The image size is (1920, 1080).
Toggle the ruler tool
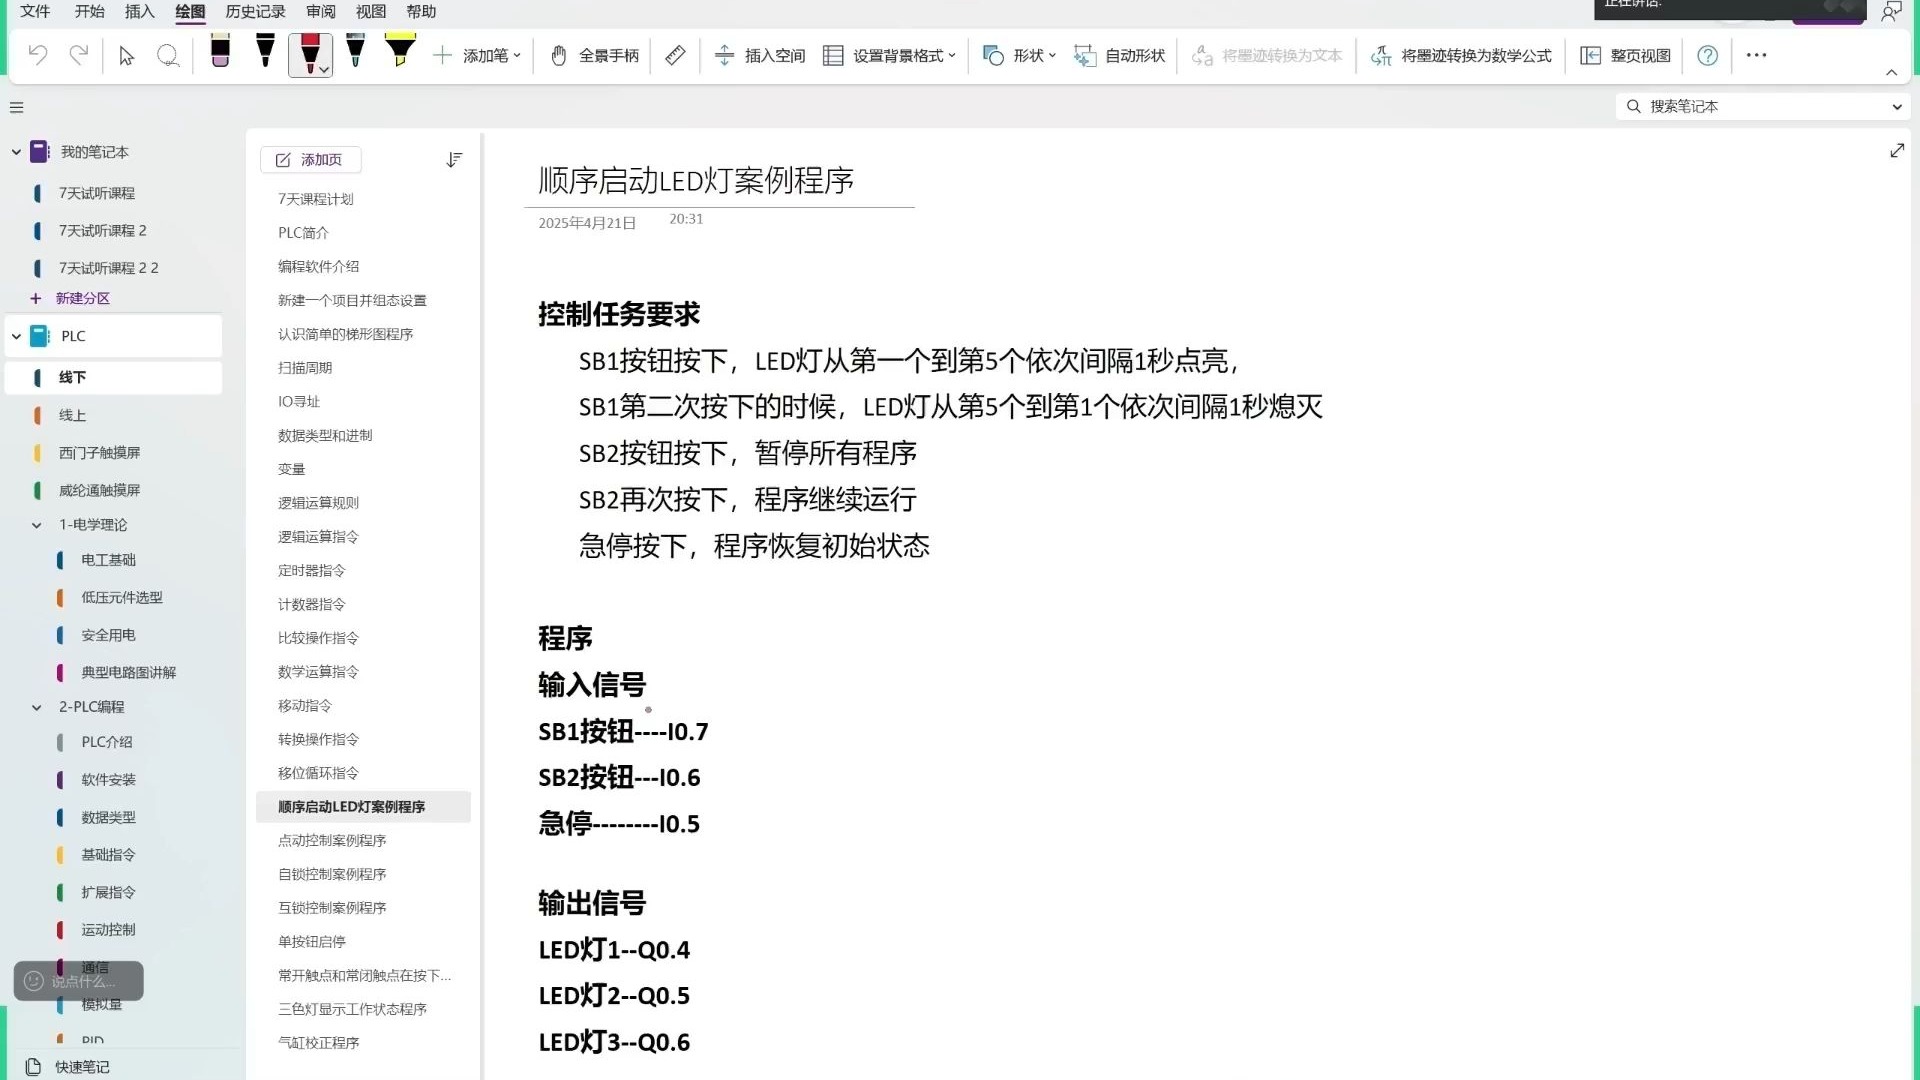pos(675,56)
